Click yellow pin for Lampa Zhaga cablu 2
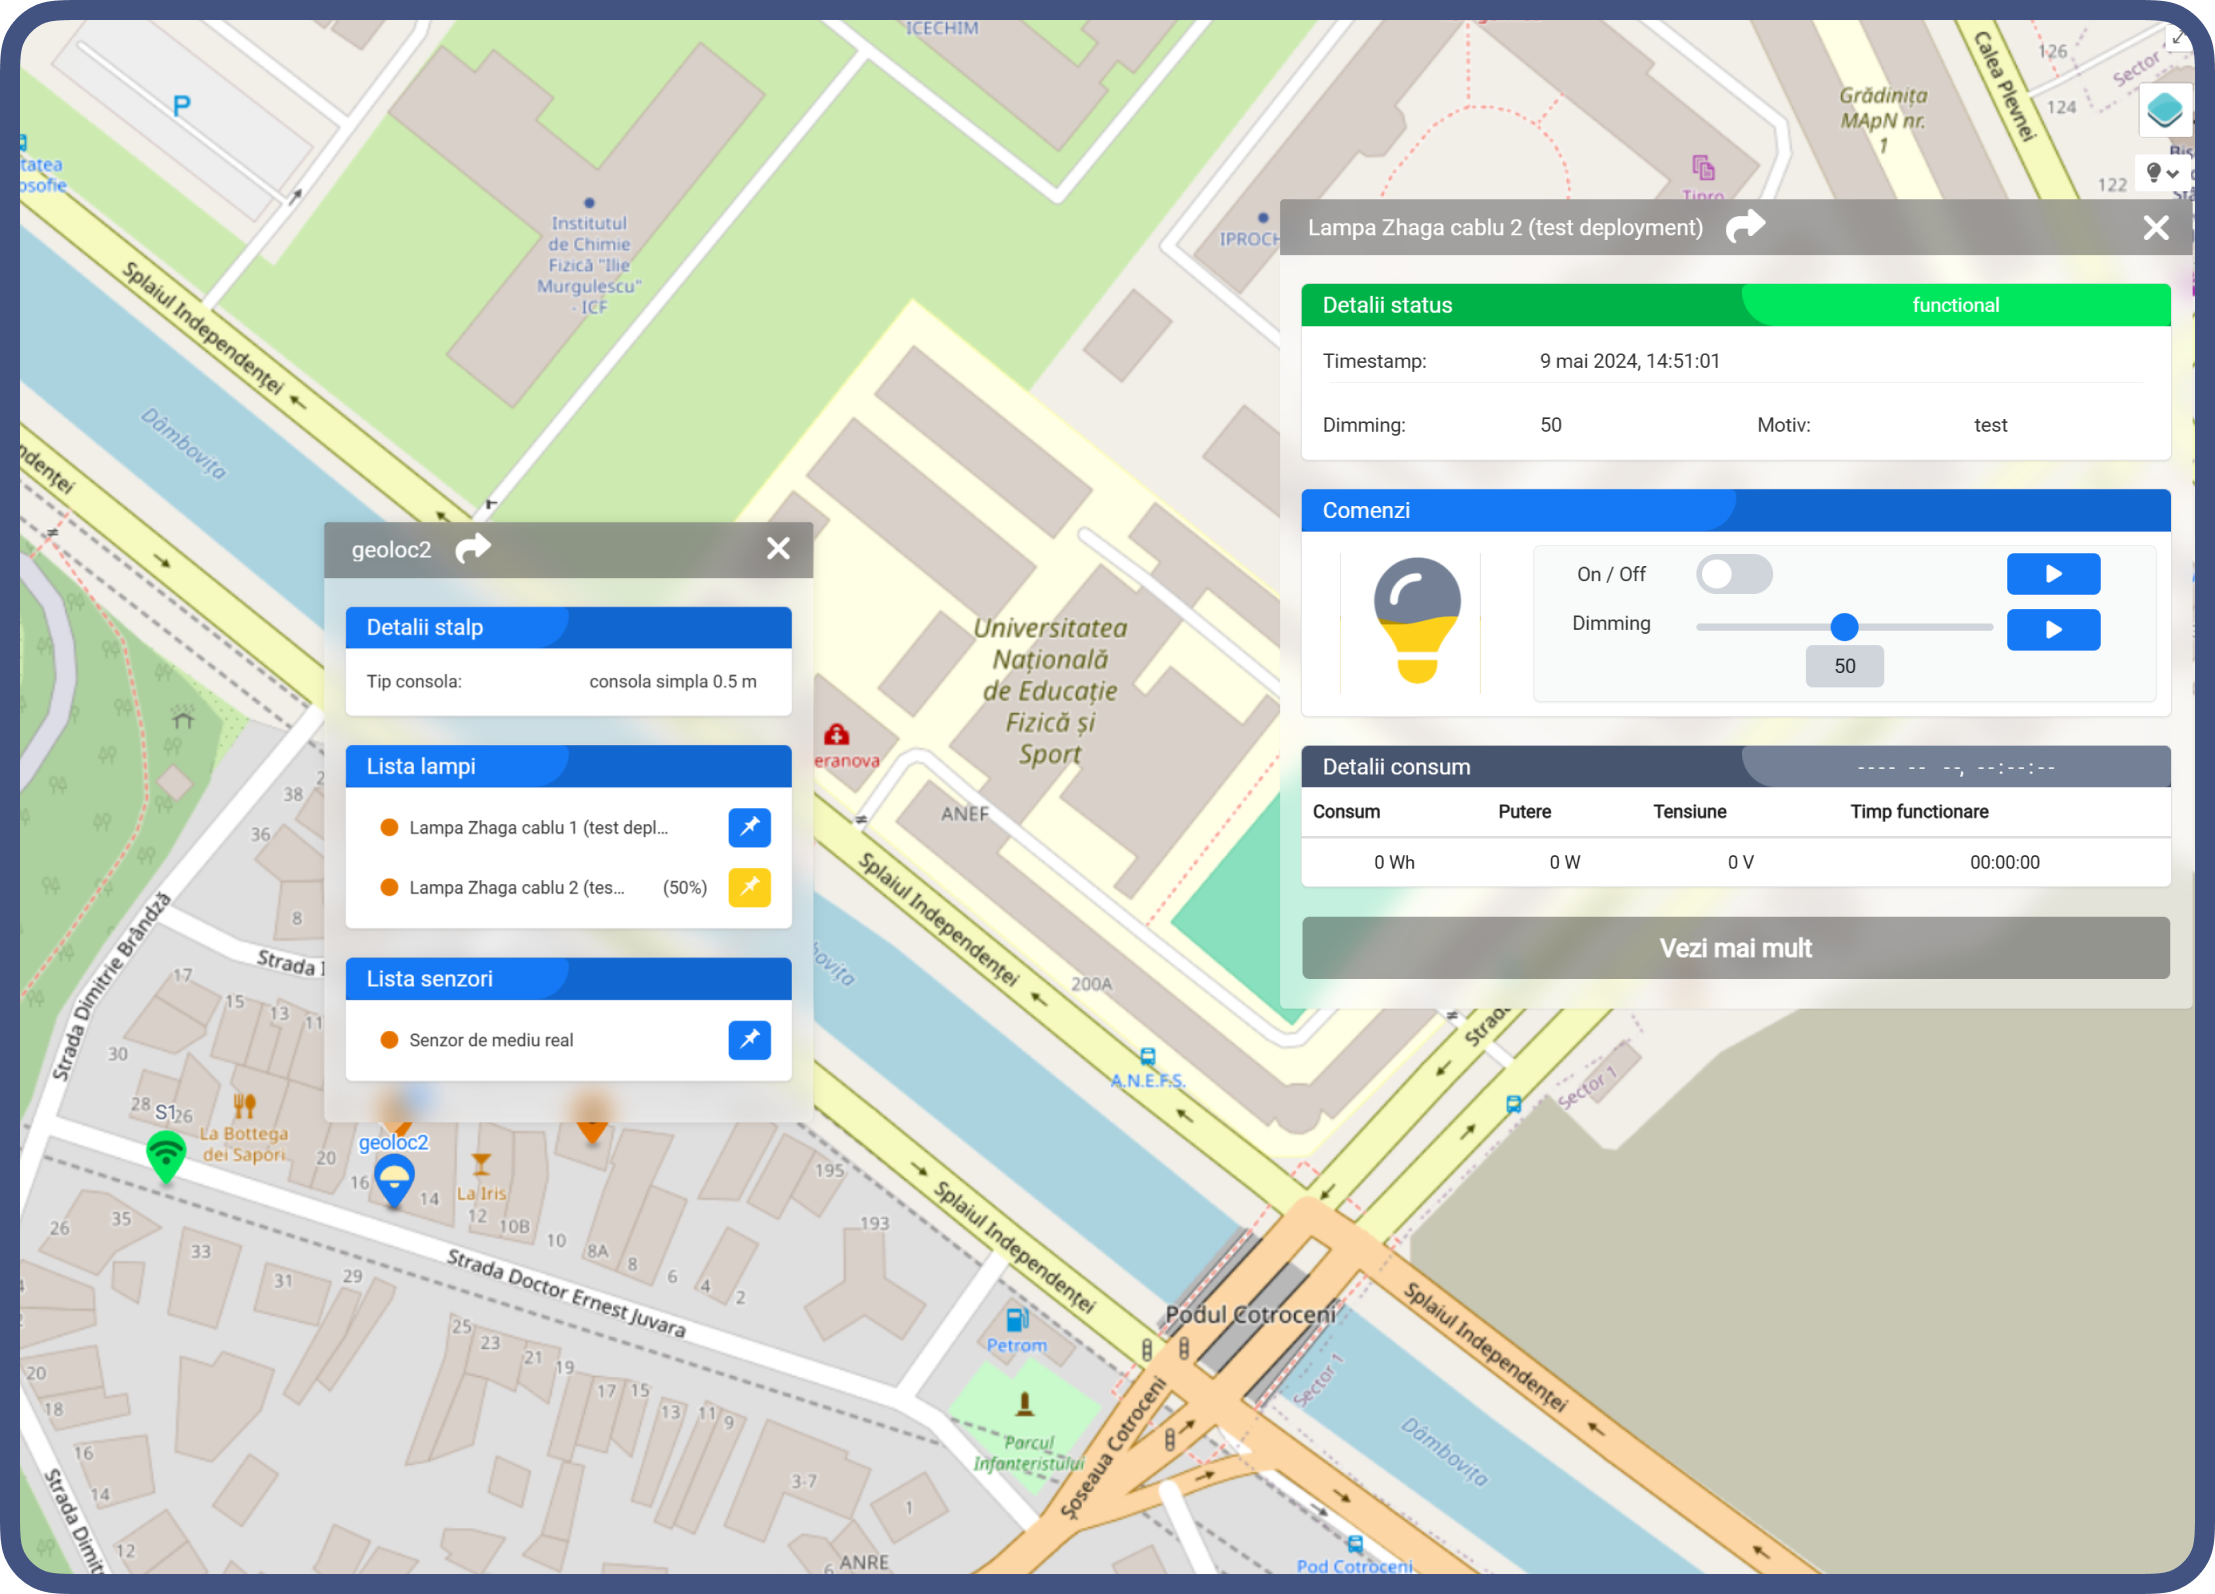Viewport: 2215px width, 1594px height. [749, 887]
